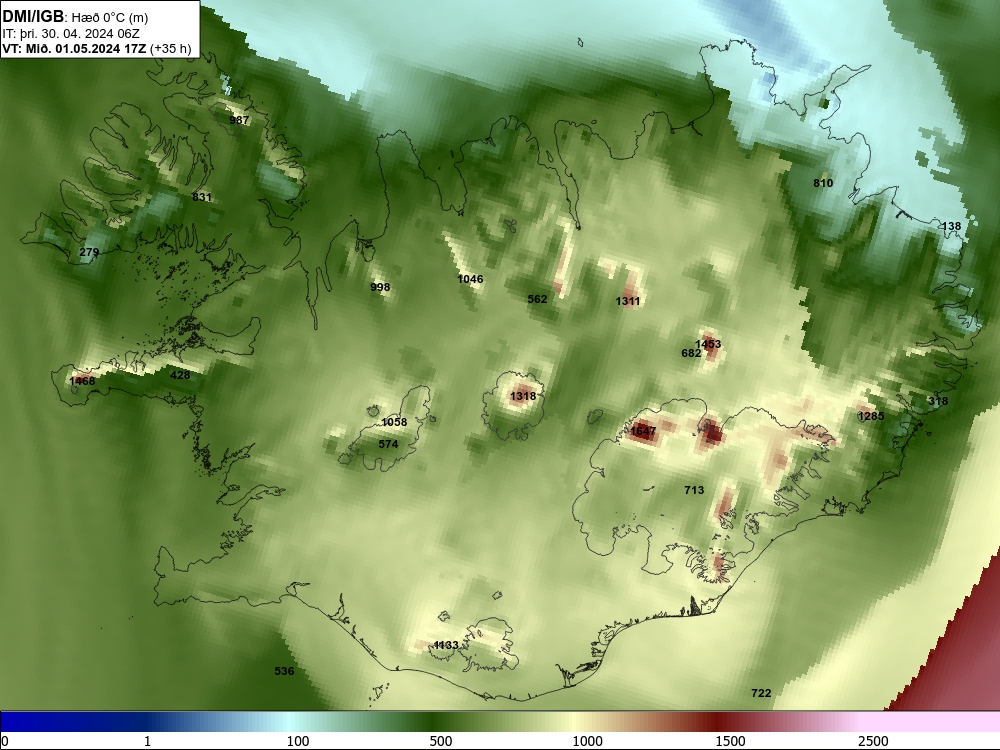
Task: Click the 1046 height label
Action: coord(470,279)
